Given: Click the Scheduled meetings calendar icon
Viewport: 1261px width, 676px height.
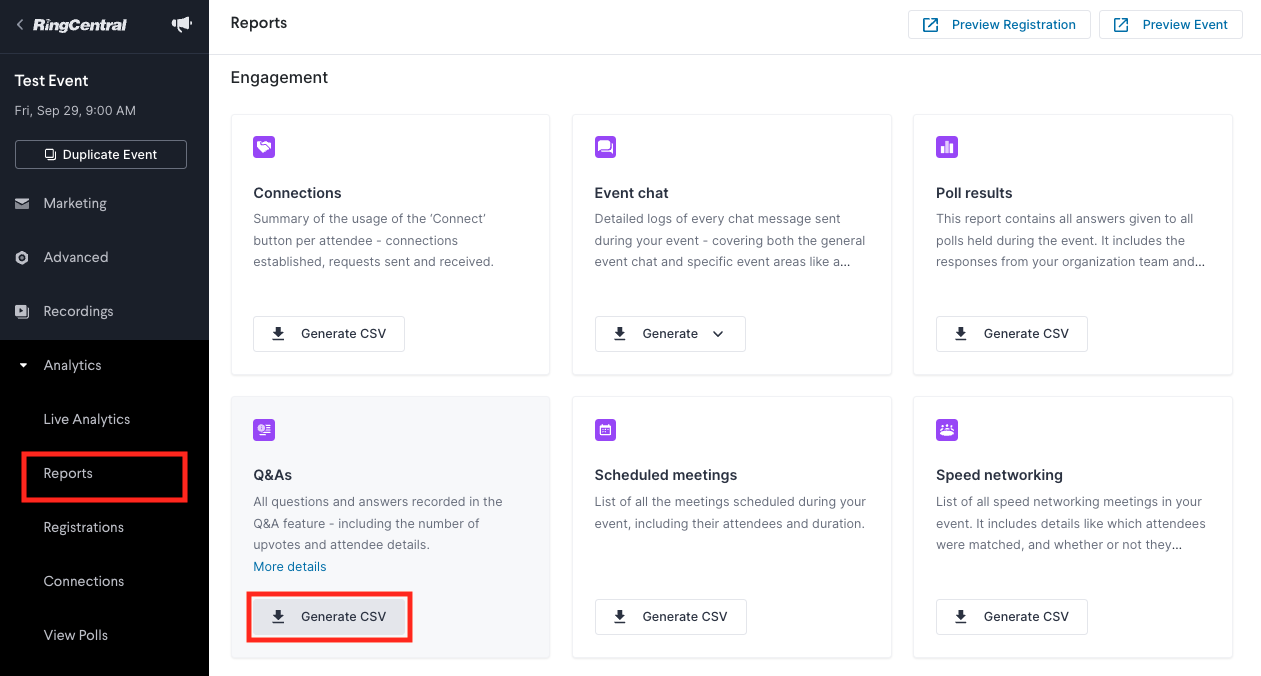Looking at the screenshot, I should pos(605,430).
